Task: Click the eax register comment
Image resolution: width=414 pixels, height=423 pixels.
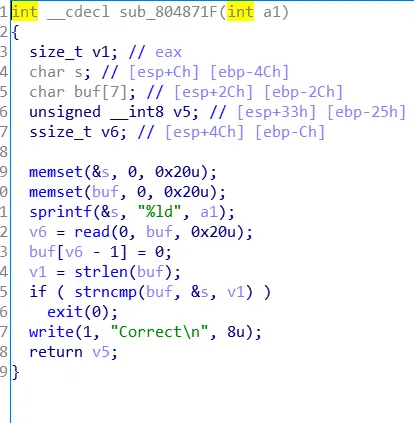Action: tap(168, 52)
